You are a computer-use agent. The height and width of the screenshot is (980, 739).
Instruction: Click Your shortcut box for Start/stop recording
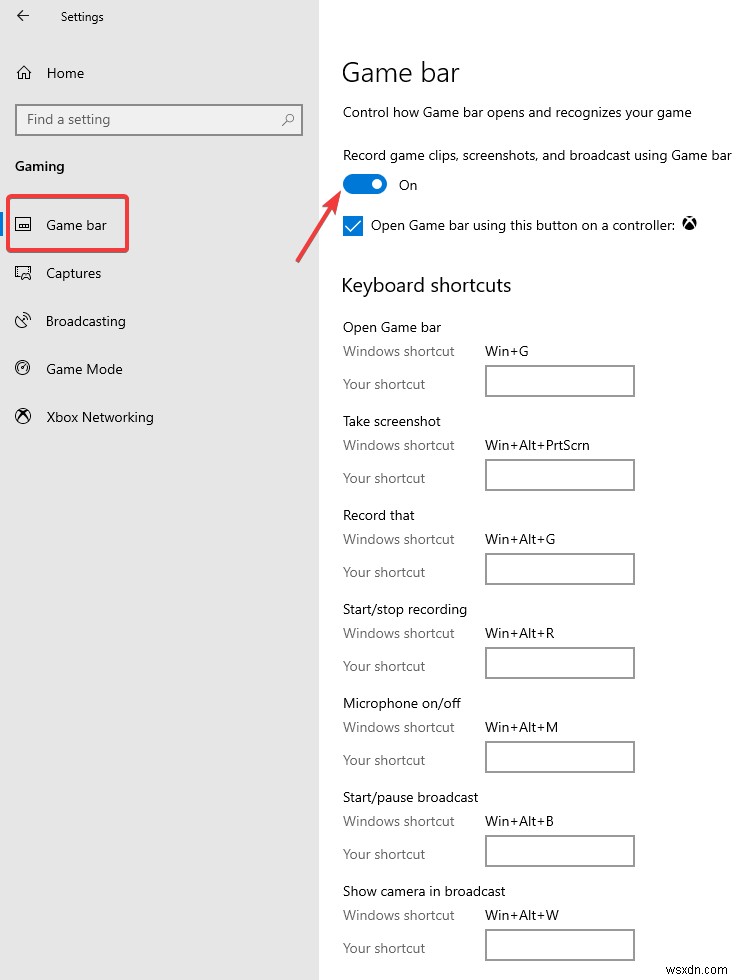[559, 663]
